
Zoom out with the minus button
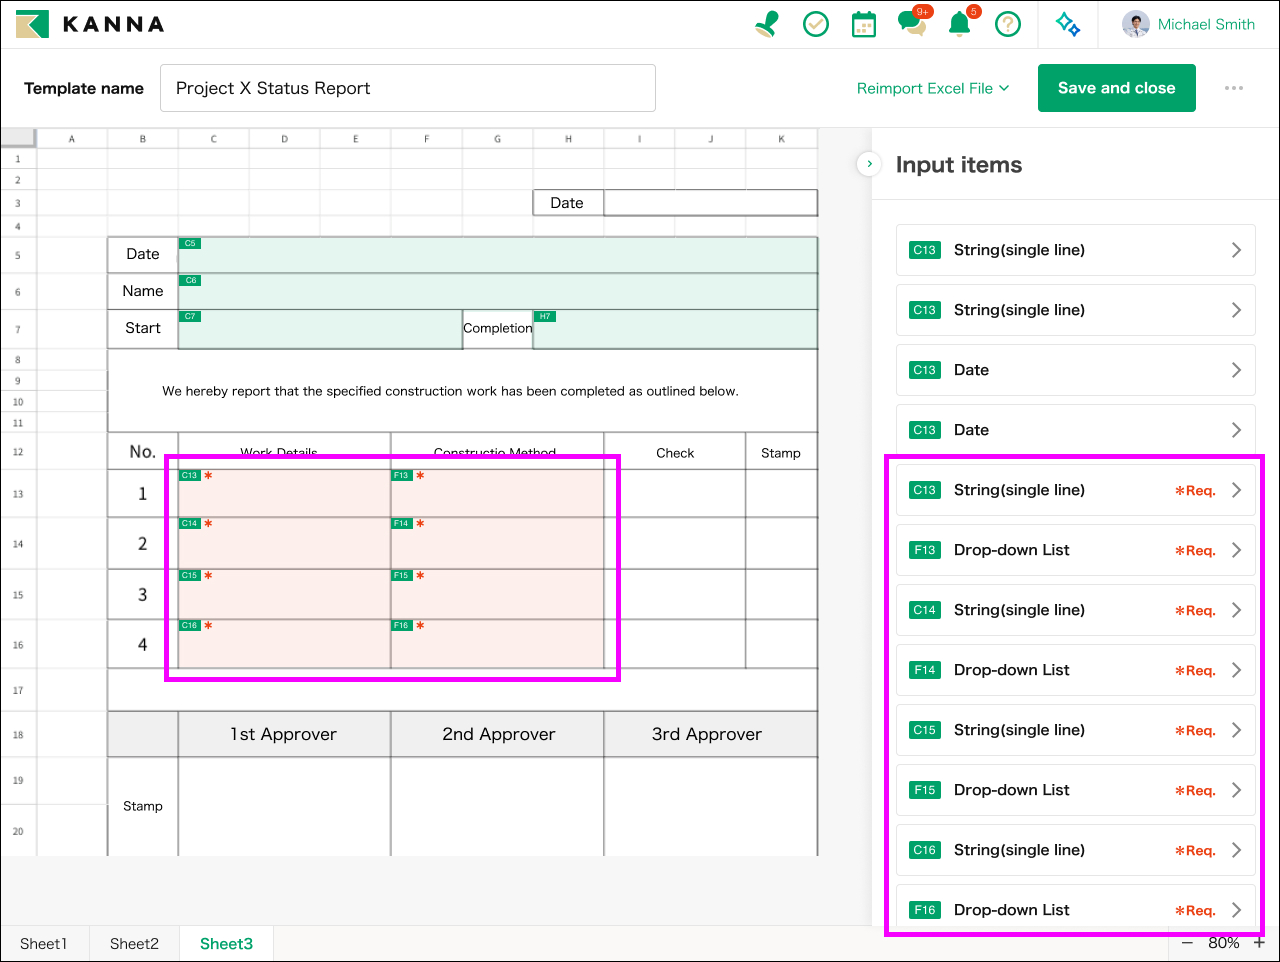tap(1187, 943)
